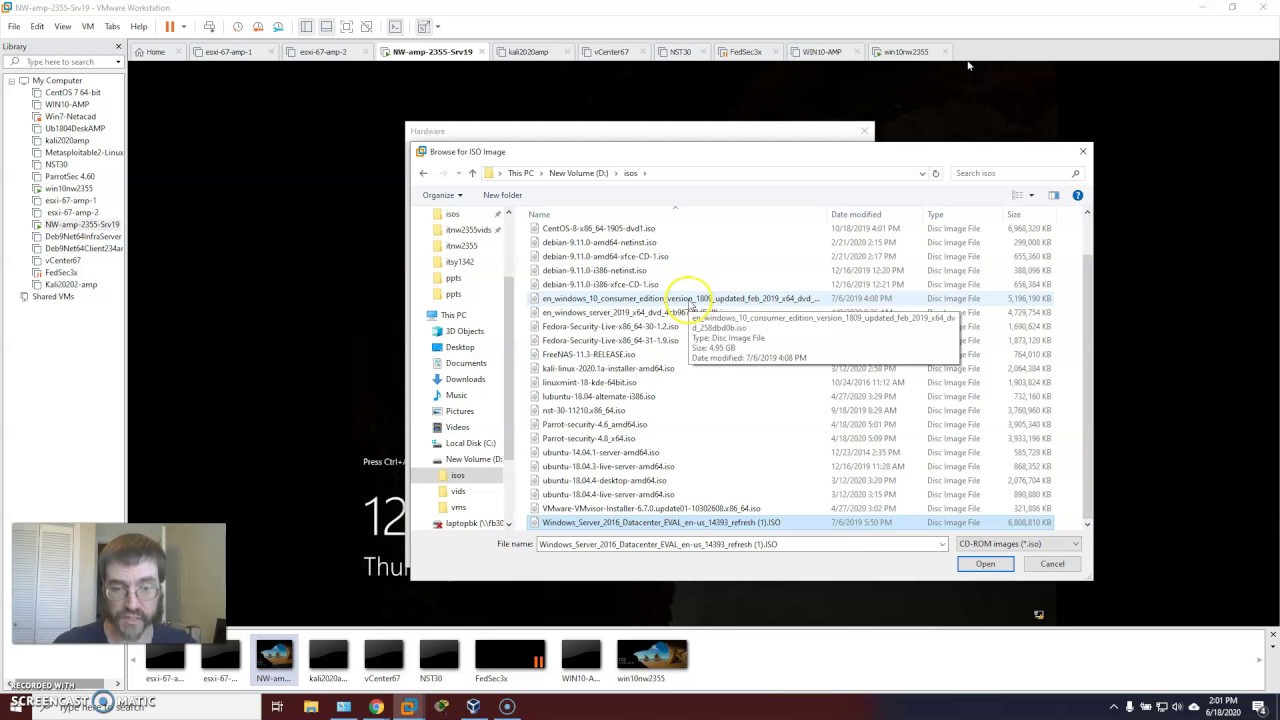
Task: Open Google Chrome from the taskbar
Action: [x=376, y=707]
